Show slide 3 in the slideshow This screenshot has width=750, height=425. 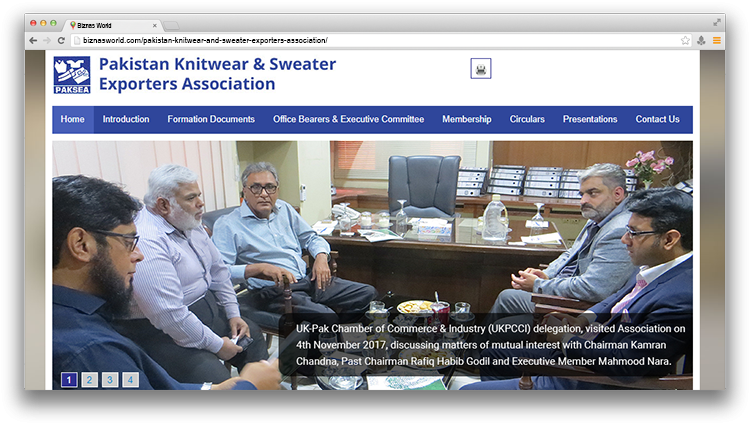point(110,380)
